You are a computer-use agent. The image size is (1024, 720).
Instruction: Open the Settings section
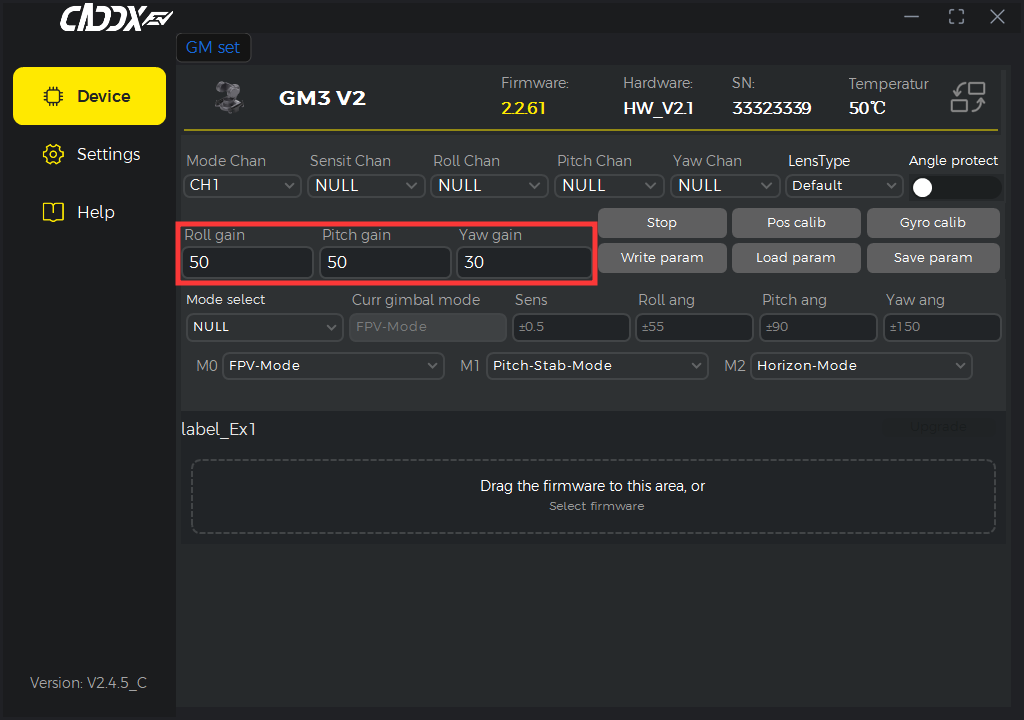coord(91,154)
